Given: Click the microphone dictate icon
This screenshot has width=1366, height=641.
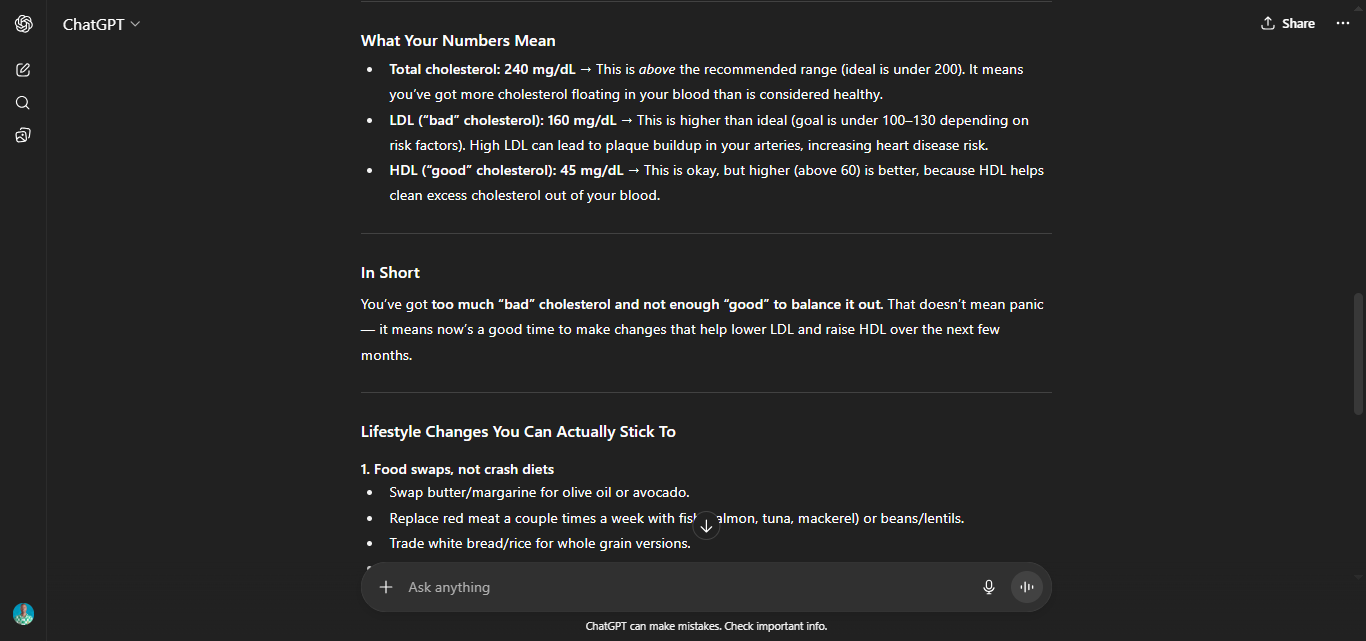Looking at the screenshot, I should 989,587.
